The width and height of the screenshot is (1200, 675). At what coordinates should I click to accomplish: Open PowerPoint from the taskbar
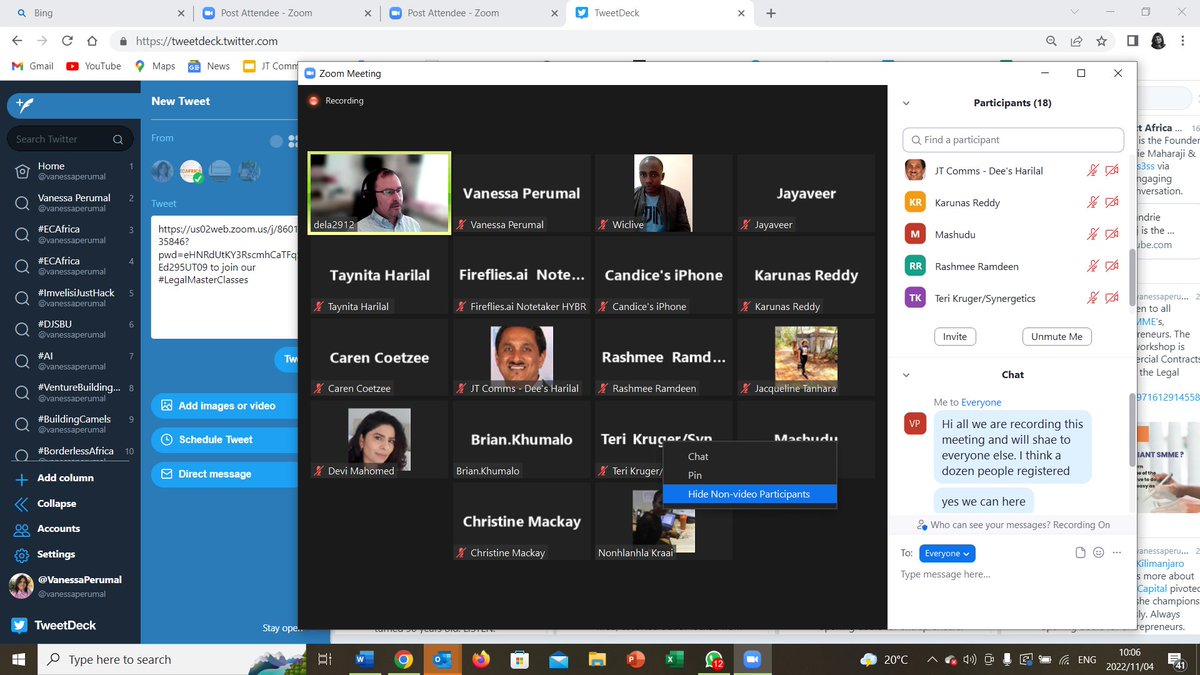pyautogui.click(x=636, y=660)
